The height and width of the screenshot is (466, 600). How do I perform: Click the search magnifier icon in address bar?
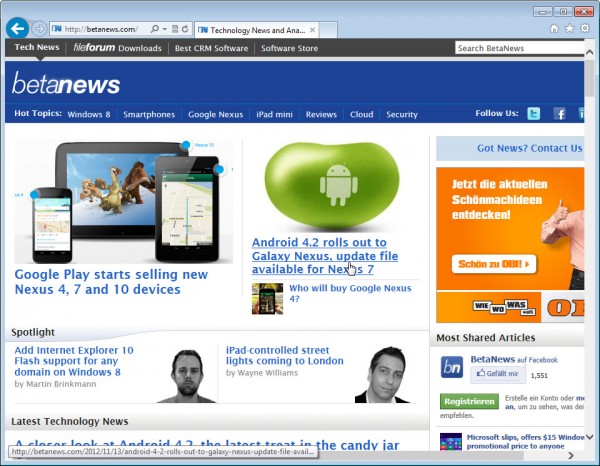point(155,29)
